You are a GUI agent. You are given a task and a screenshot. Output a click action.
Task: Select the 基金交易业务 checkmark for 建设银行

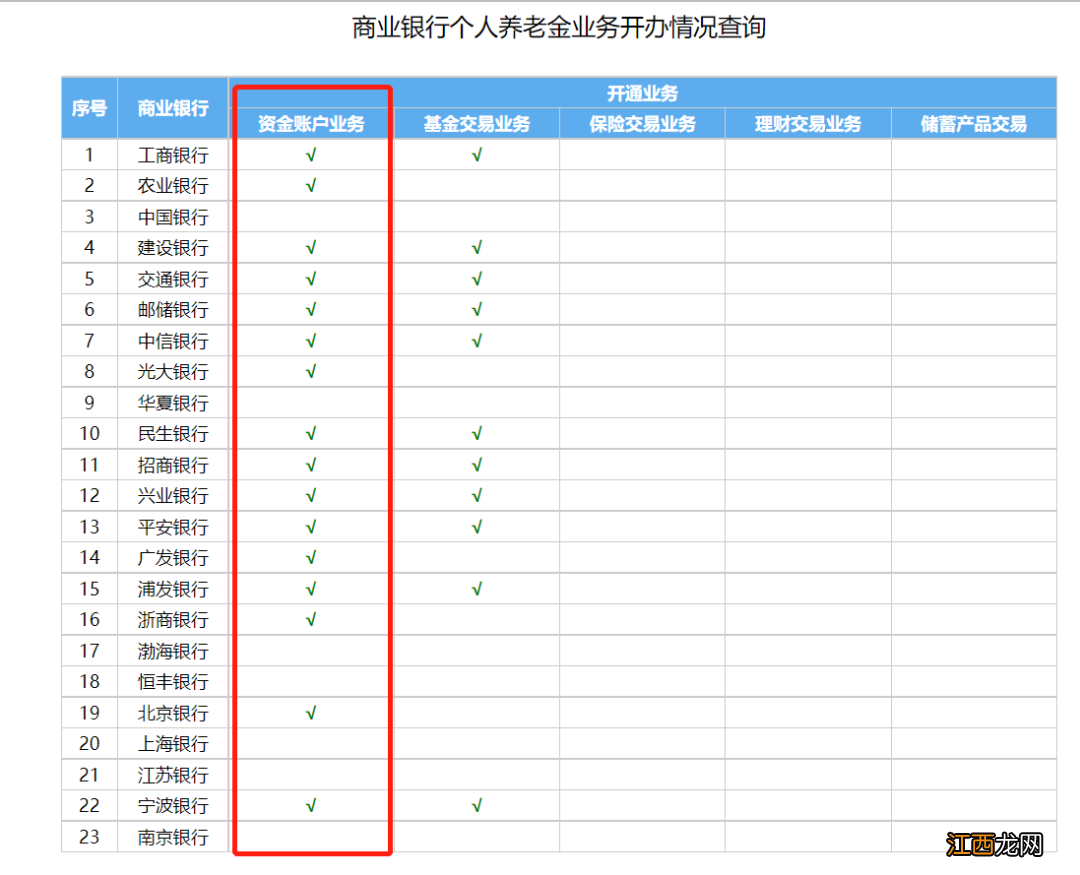477,247
